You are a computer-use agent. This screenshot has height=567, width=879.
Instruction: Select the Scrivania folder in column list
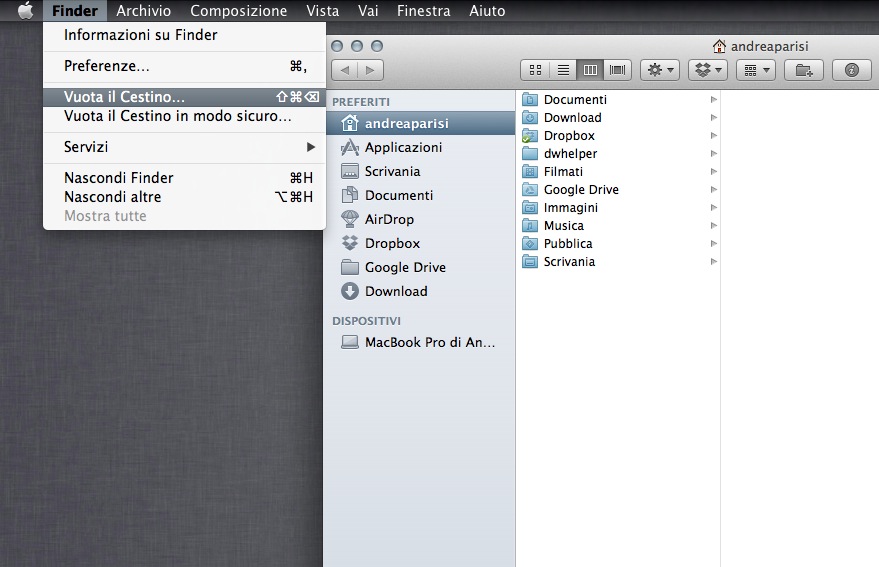pyautogui.click(x=619, y=261)
